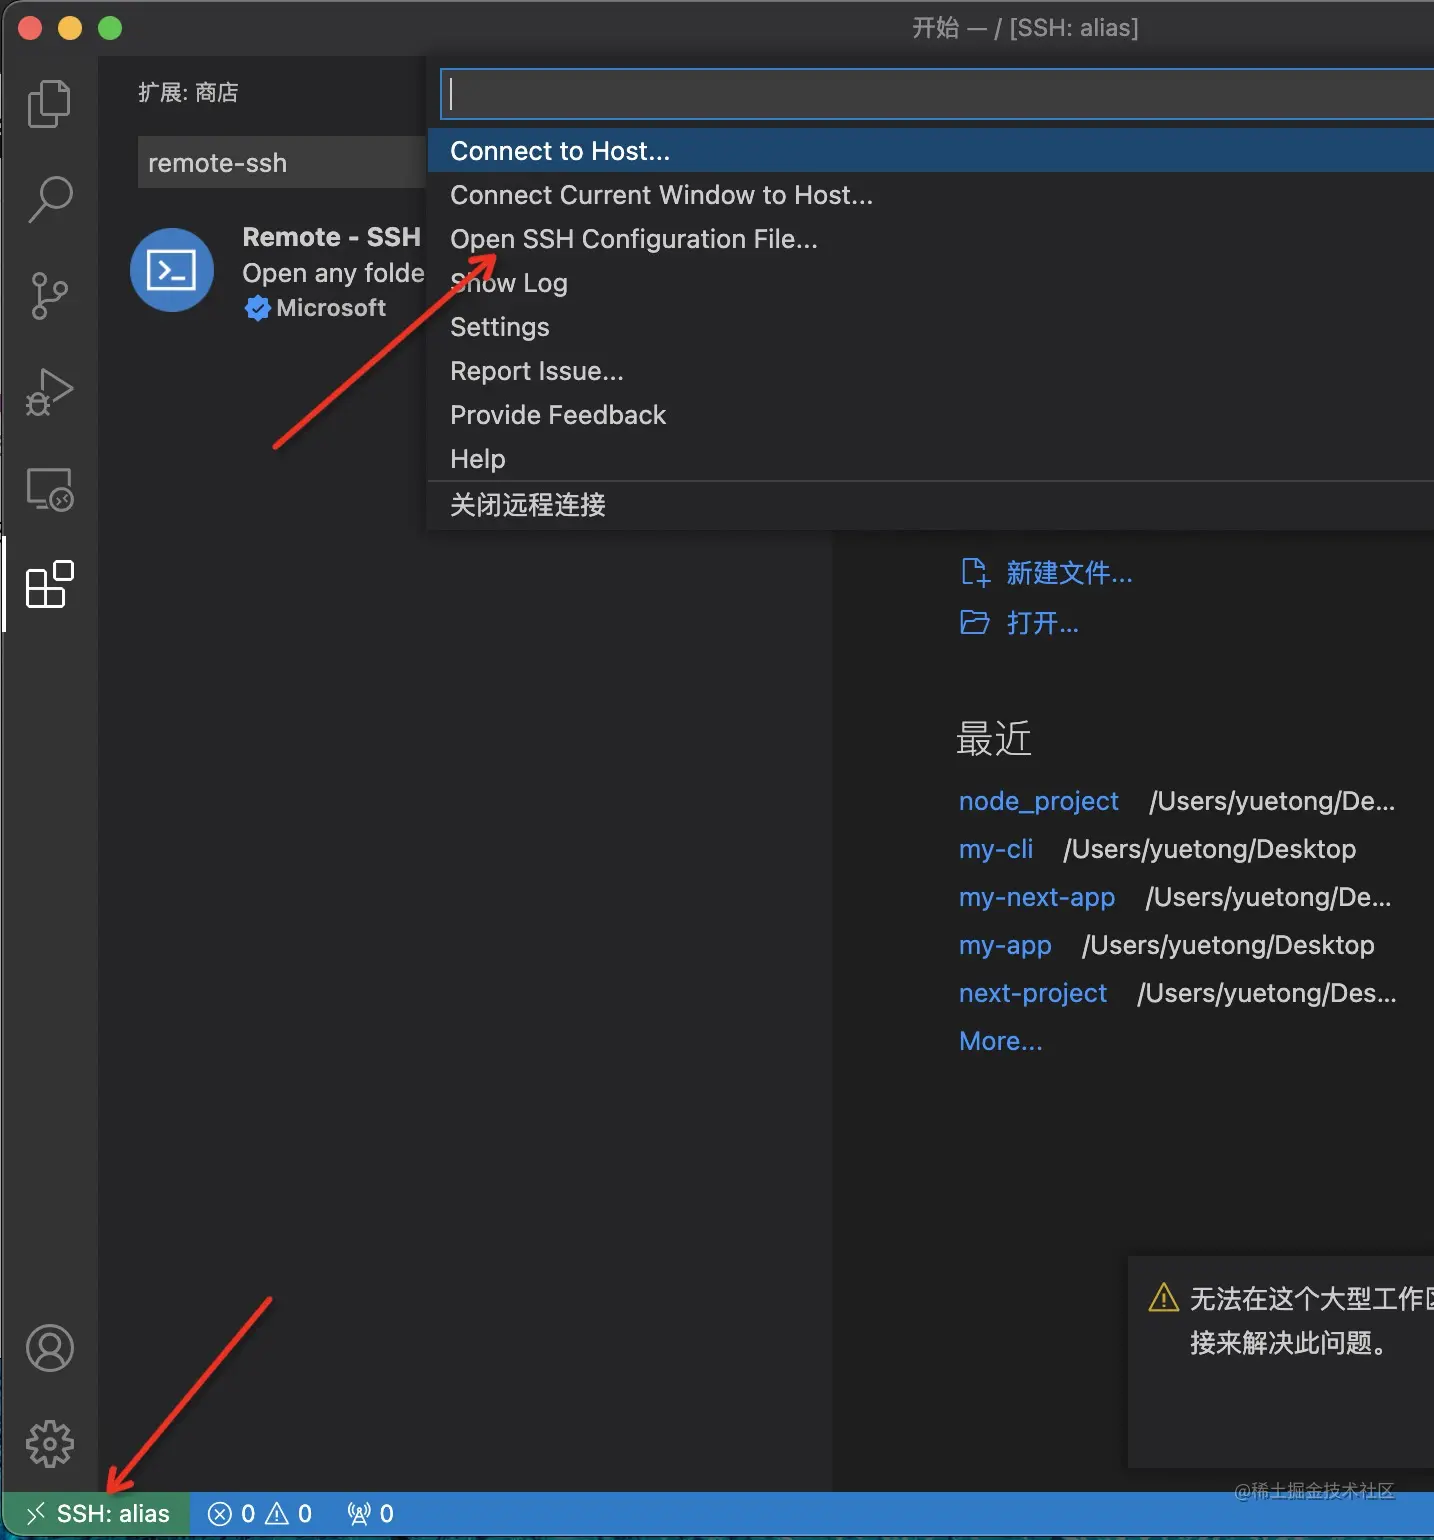Open the Remote Explorer view icon
The image size is (1434, 1540).
click(49, 489)
